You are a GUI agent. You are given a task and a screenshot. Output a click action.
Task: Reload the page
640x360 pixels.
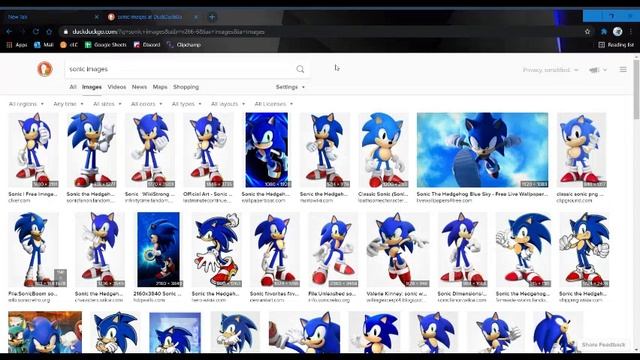36,31
